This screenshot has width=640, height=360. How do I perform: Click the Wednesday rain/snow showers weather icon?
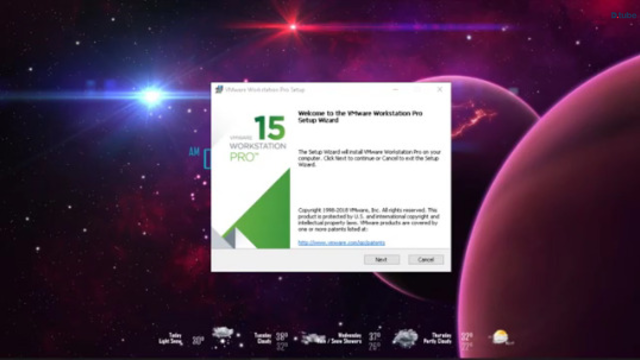coord(405,338)
